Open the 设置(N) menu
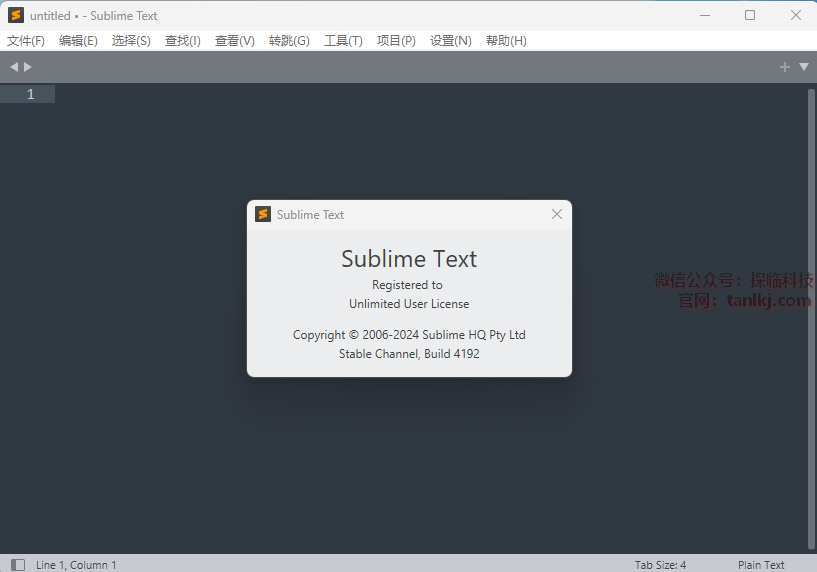 coord(451,41)
